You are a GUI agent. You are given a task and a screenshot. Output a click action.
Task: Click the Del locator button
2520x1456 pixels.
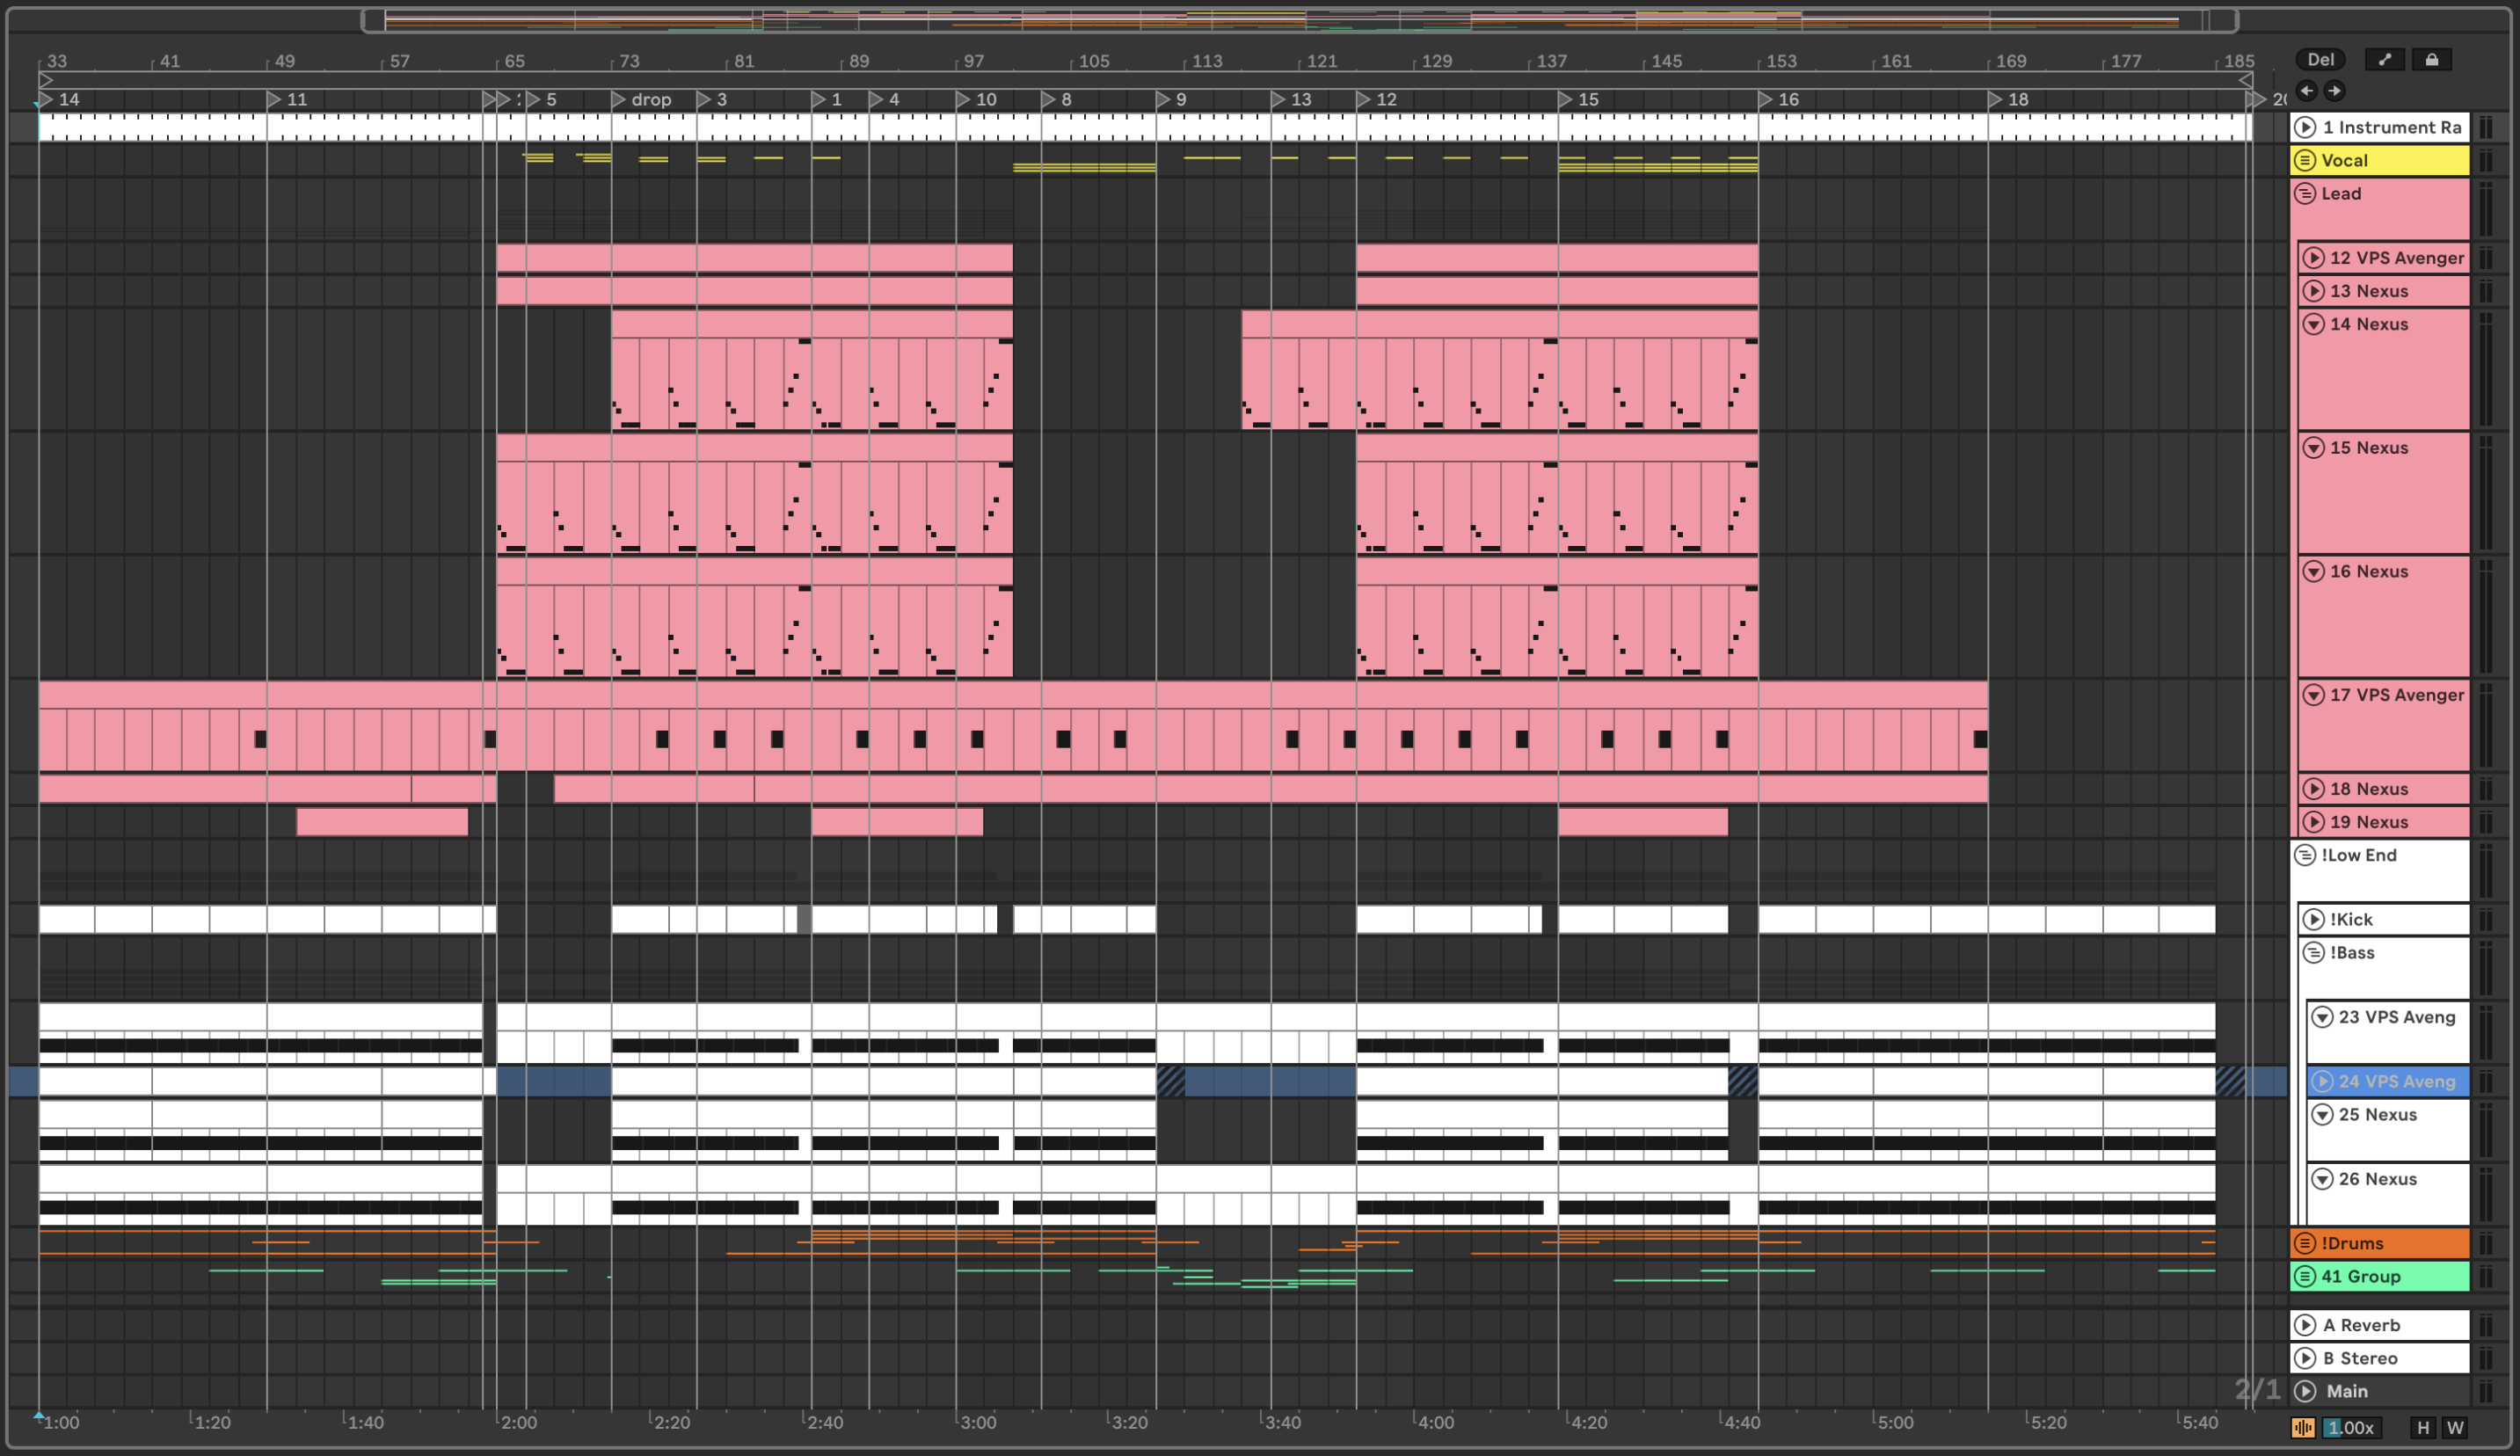(x=2320, y=60)
